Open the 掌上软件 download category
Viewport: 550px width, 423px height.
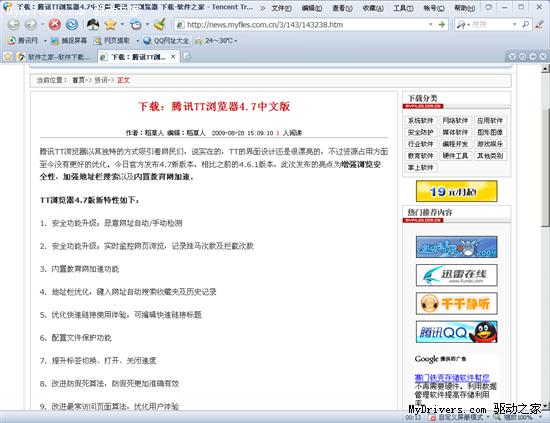coord(421,167)
